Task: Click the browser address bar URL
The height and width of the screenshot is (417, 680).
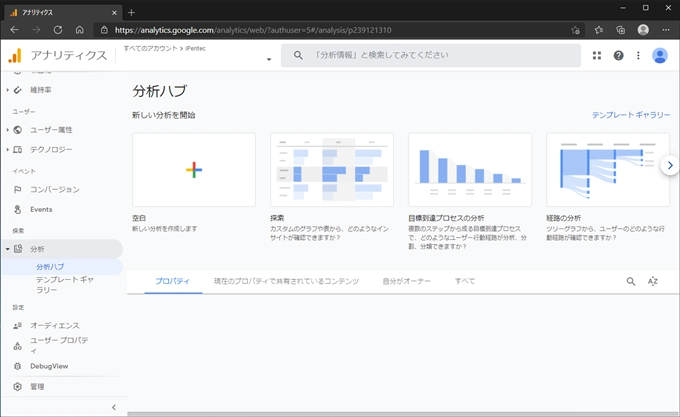Action: coord(253,30)
